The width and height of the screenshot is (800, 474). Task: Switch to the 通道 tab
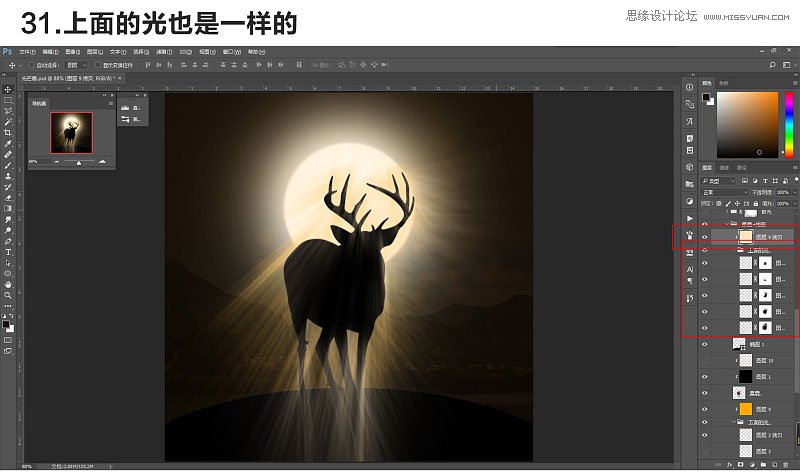(x=724, y=167)
